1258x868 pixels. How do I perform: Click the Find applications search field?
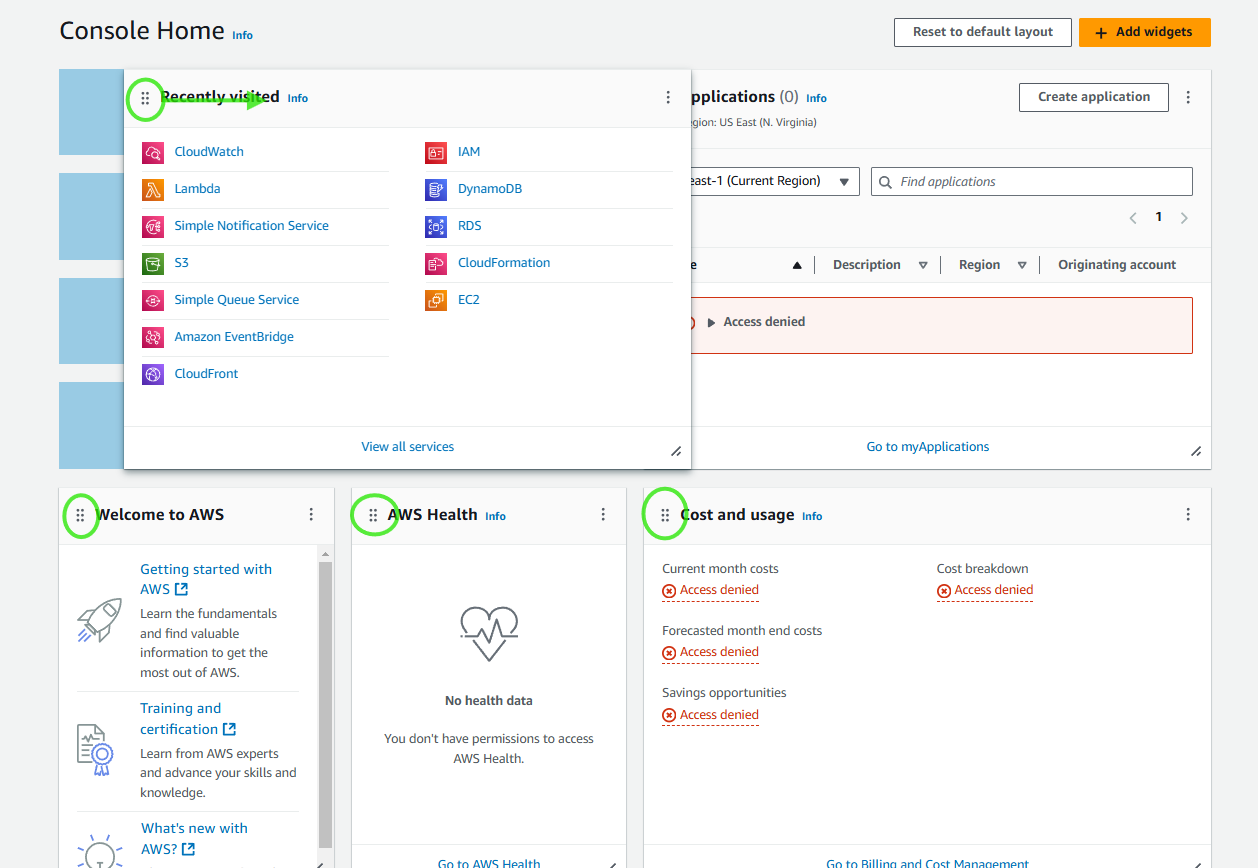(1030, 181)
